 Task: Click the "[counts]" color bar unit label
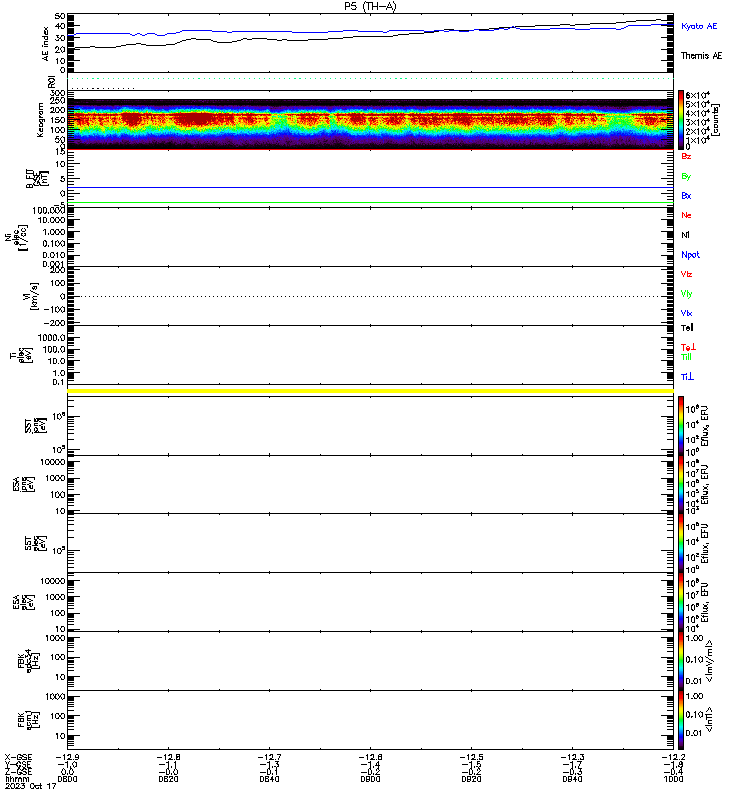[716, 120]
